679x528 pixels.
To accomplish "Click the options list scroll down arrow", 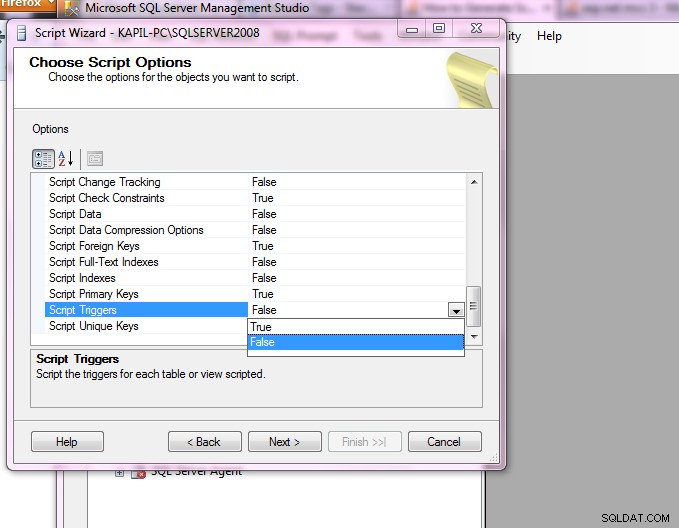I will (x=474, y=337).
